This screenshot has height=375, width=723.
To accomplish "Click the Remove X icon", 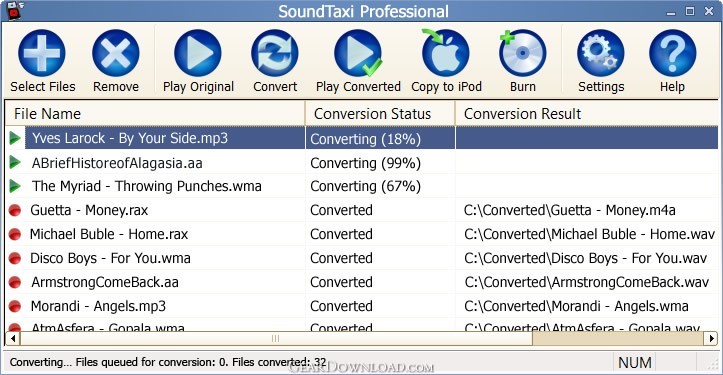I will coord(116,53).
